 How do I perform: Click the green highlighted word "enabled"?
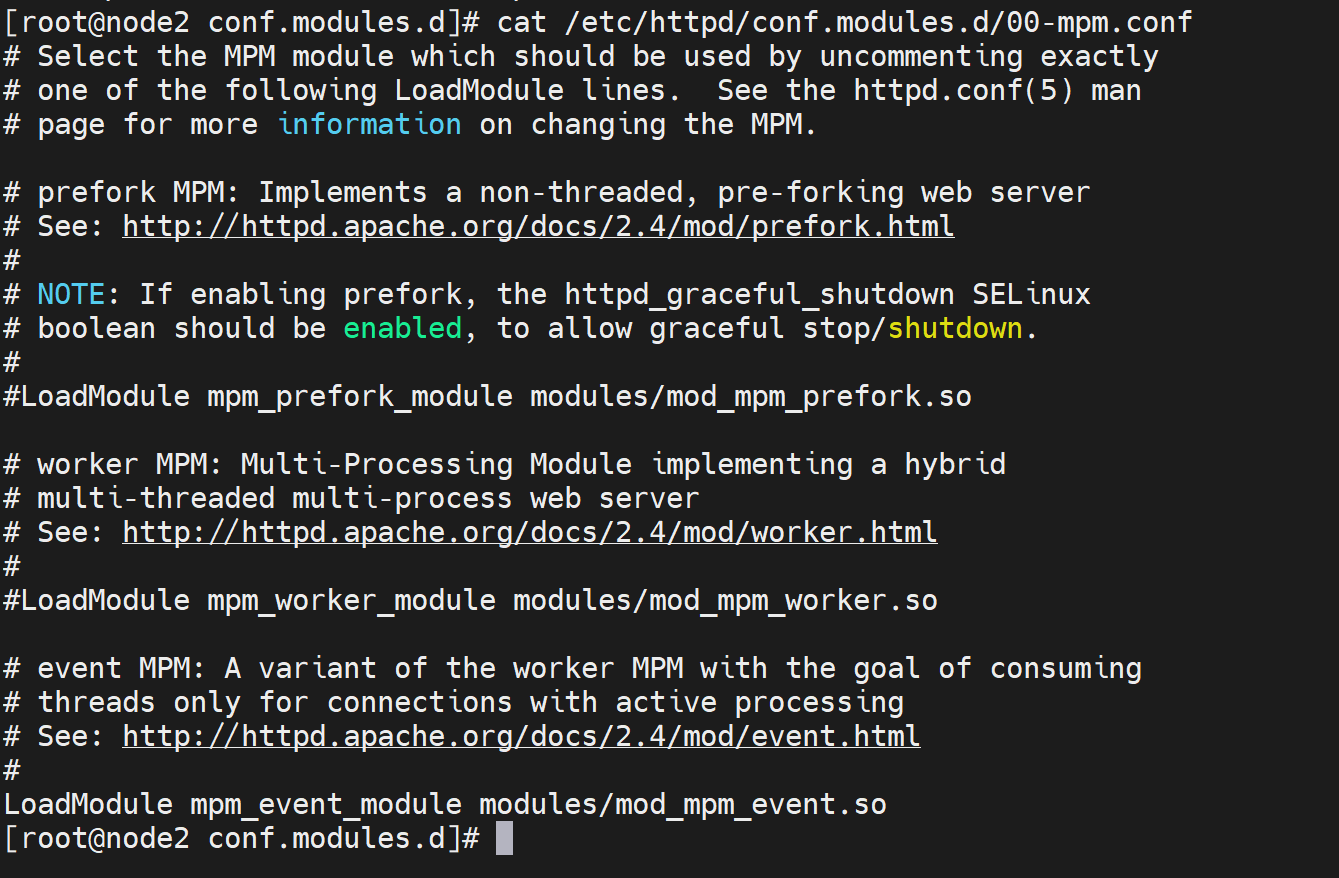pyautogui.click(x=402, y=328)
